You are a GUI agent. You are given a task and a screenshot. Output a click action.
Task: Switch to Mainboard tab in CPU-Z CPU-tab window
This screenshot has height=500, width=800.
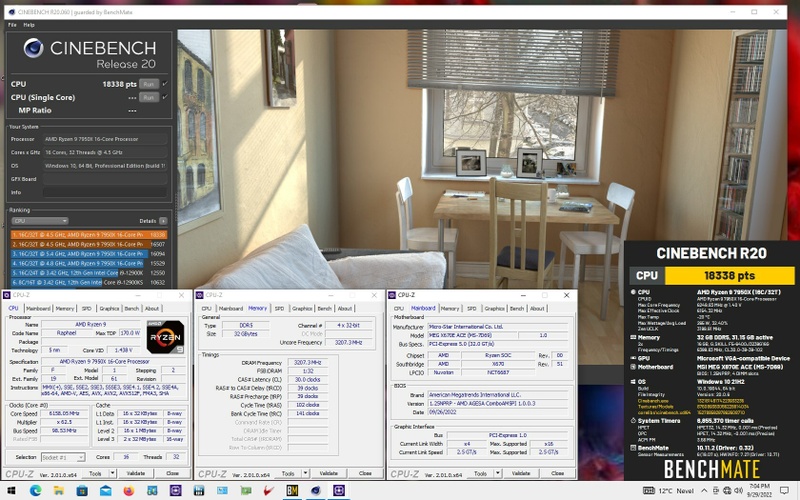click(38, 308)
